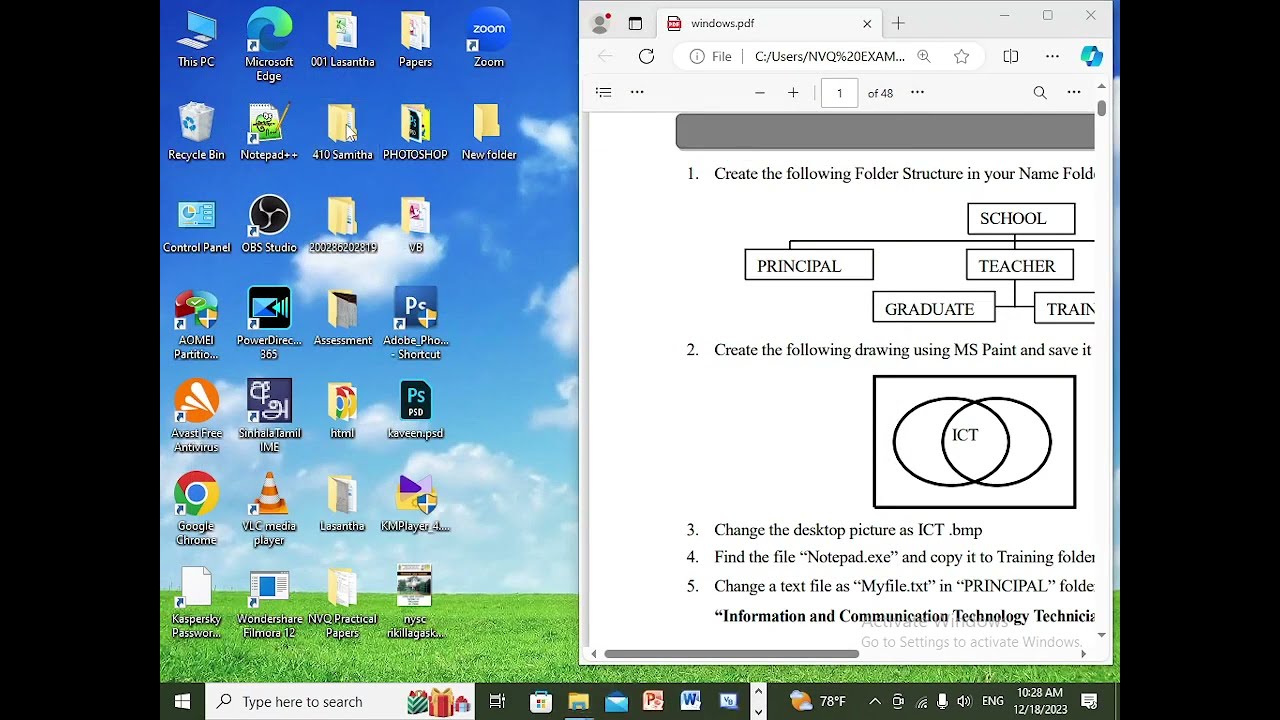Open PDF toolbar overflow menu beside search
This screenshot has height=720, width=1280.
click(x=1074, y=93)
